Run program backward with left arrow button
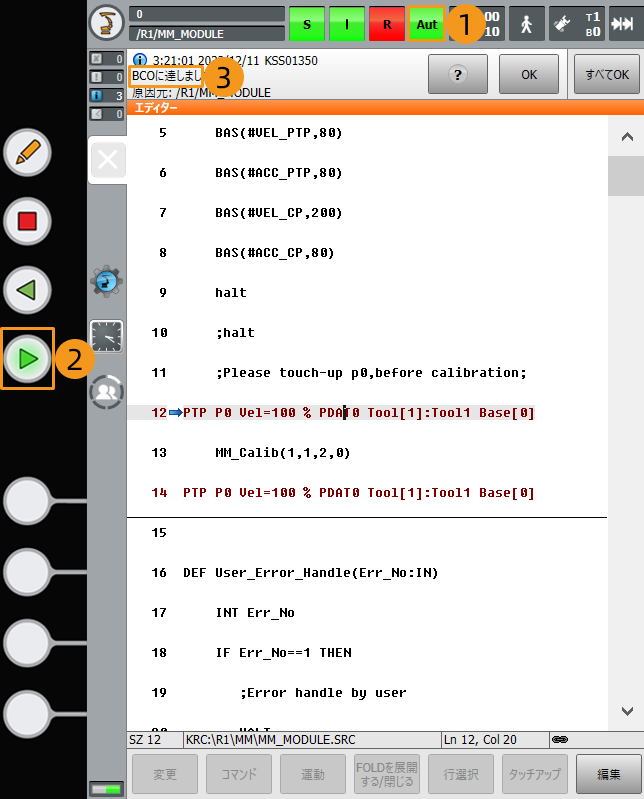This screenshot has height=799, width=644. tap(28, 290)
